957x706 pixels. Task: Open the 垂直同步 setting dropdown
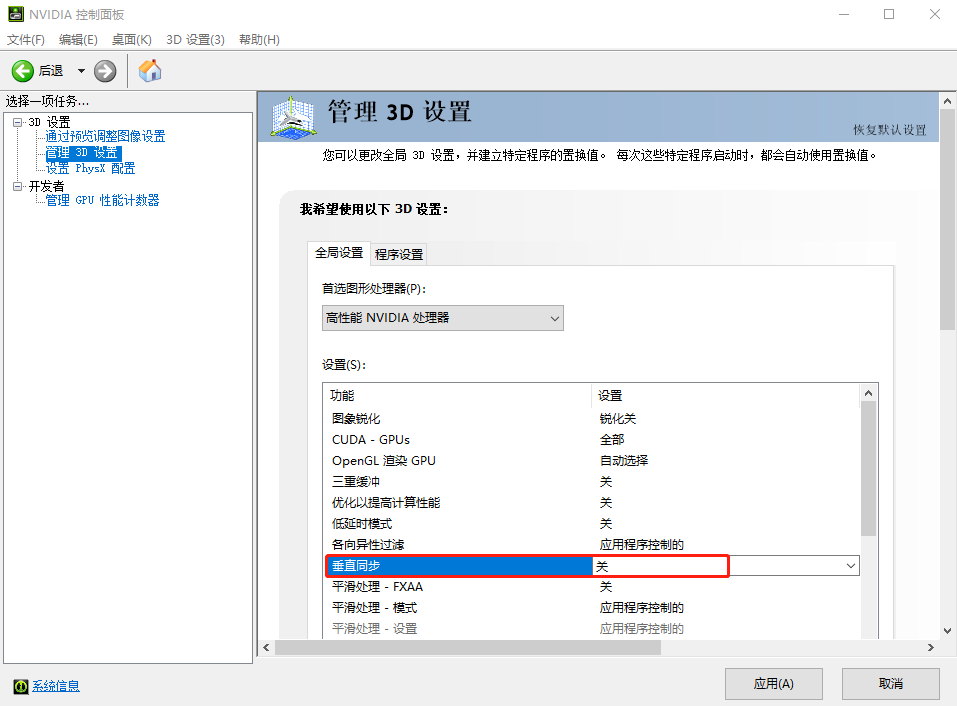tap(850, 566)
